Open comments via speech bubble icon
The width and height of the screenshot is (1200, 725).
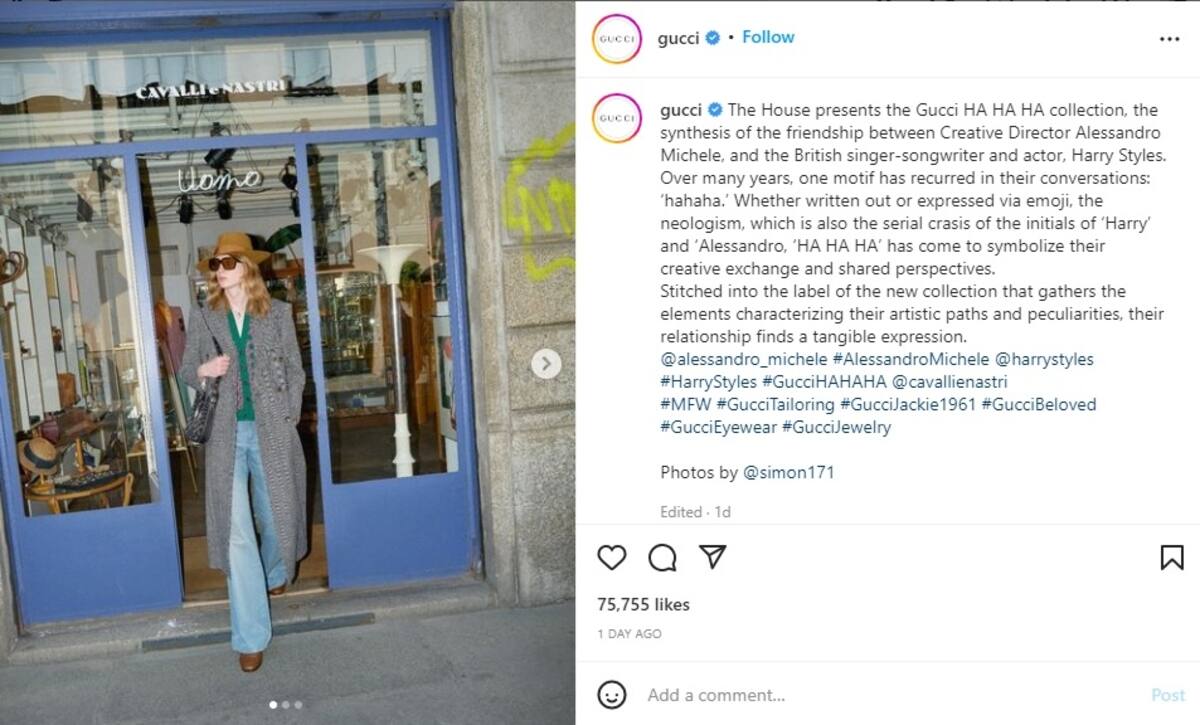[662, 557]
